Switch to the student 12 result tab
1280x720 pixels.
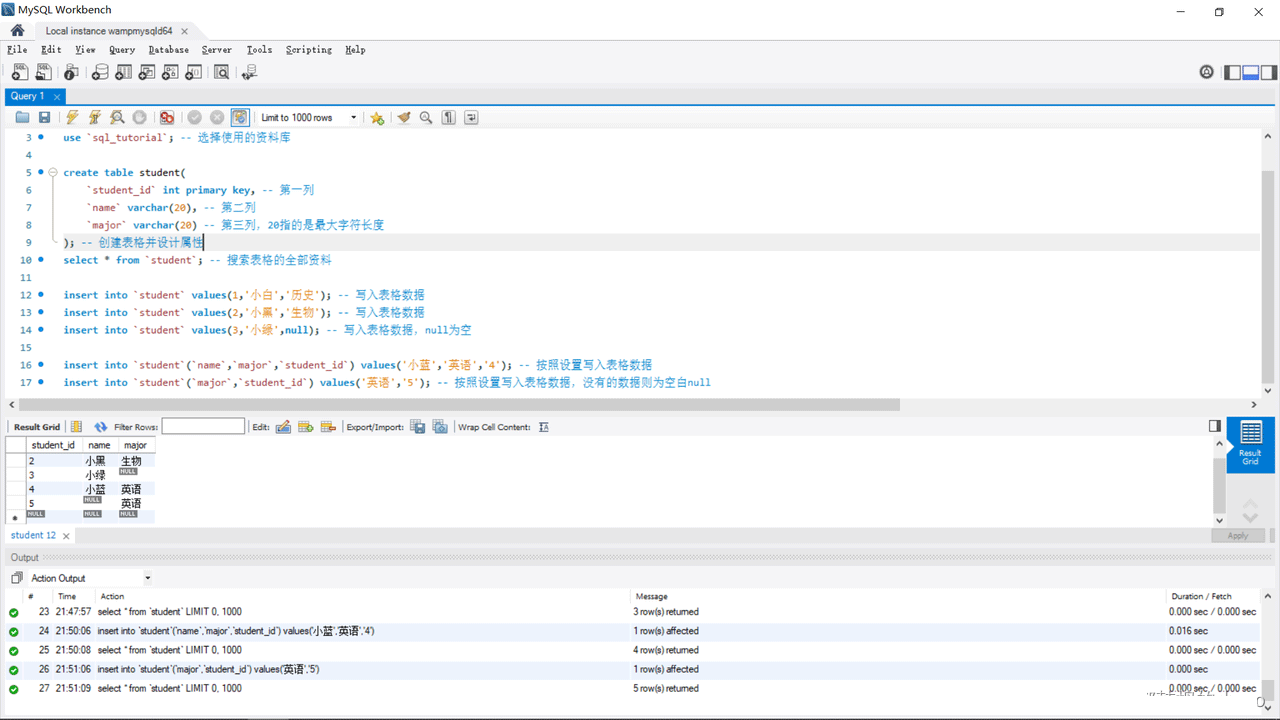pos(33,535)
